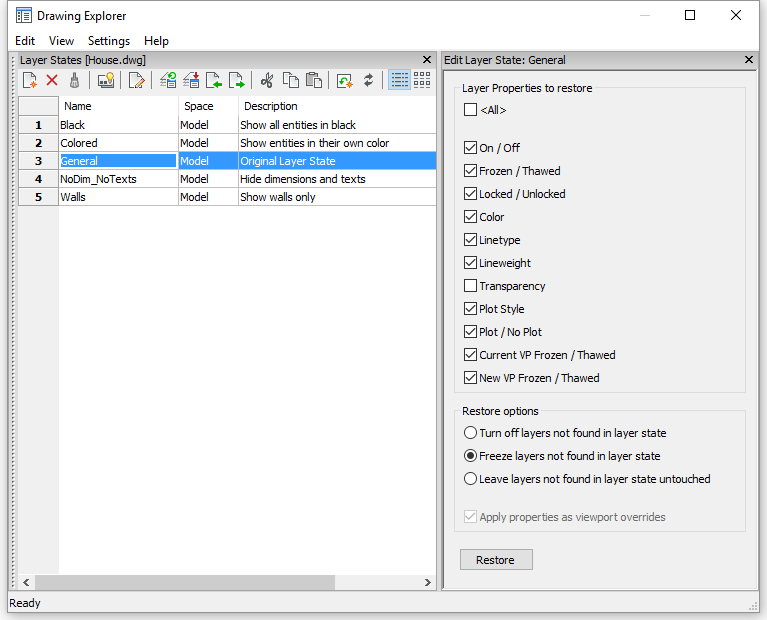Click the Paste clipboard icon
Screen dimensions: 767x620
[313, 80]
